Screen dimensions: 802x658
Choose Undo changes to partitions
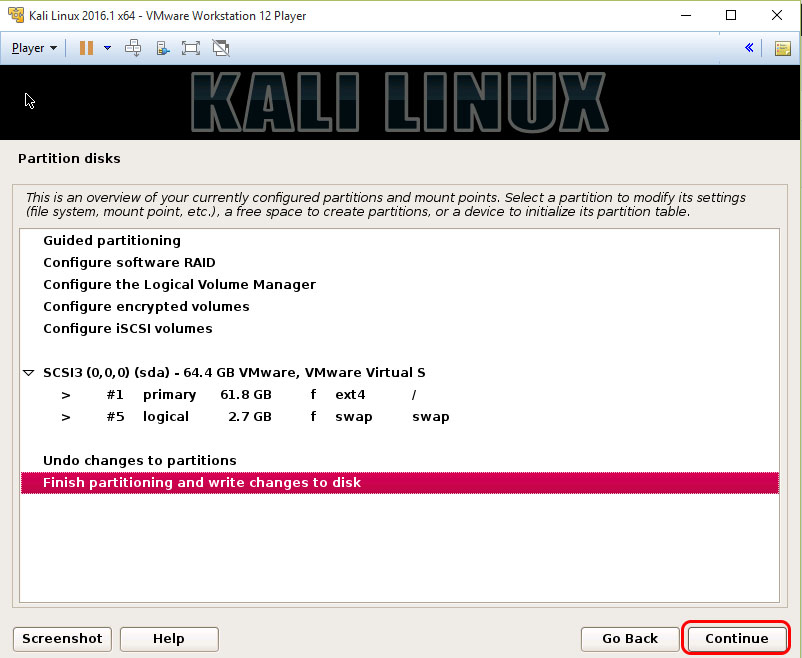click(x=399, y=460)
